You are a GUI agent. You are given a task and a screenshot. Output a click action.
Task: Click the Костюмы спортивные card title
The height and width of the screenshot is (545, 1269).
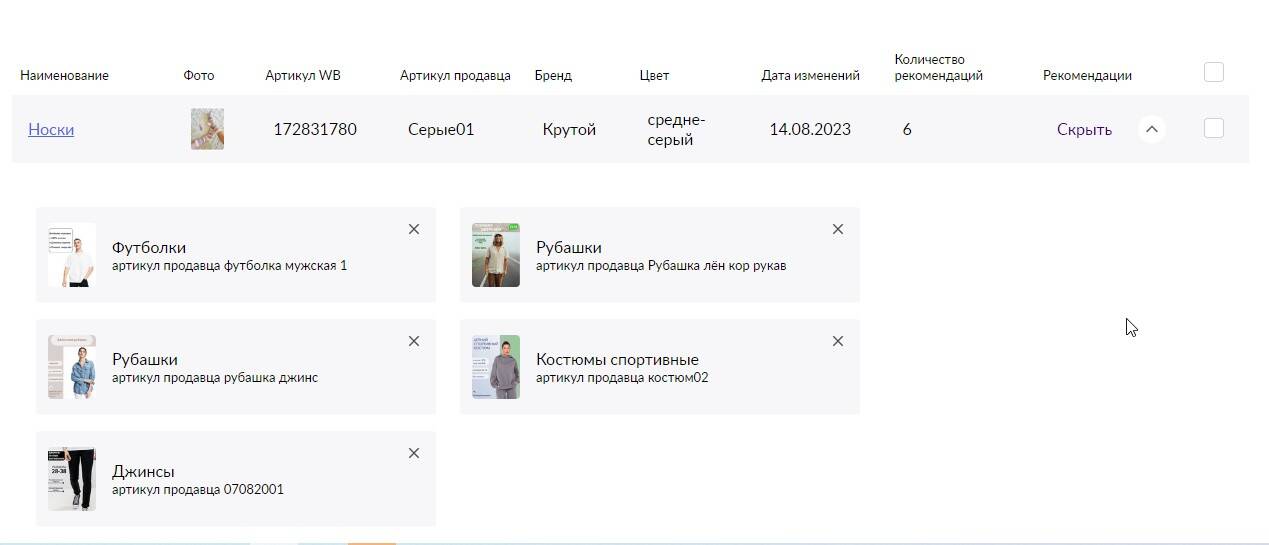(x=617, y=359)
